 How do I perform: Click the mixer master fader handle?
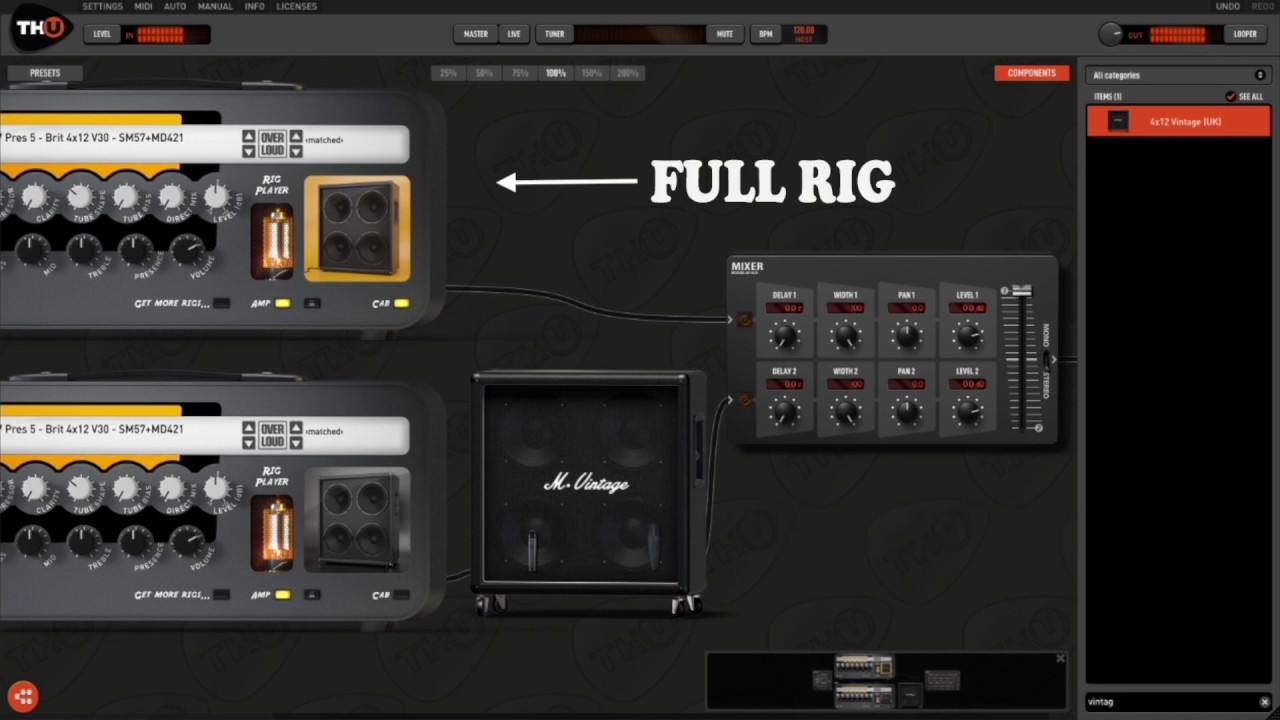[1021, 290]
